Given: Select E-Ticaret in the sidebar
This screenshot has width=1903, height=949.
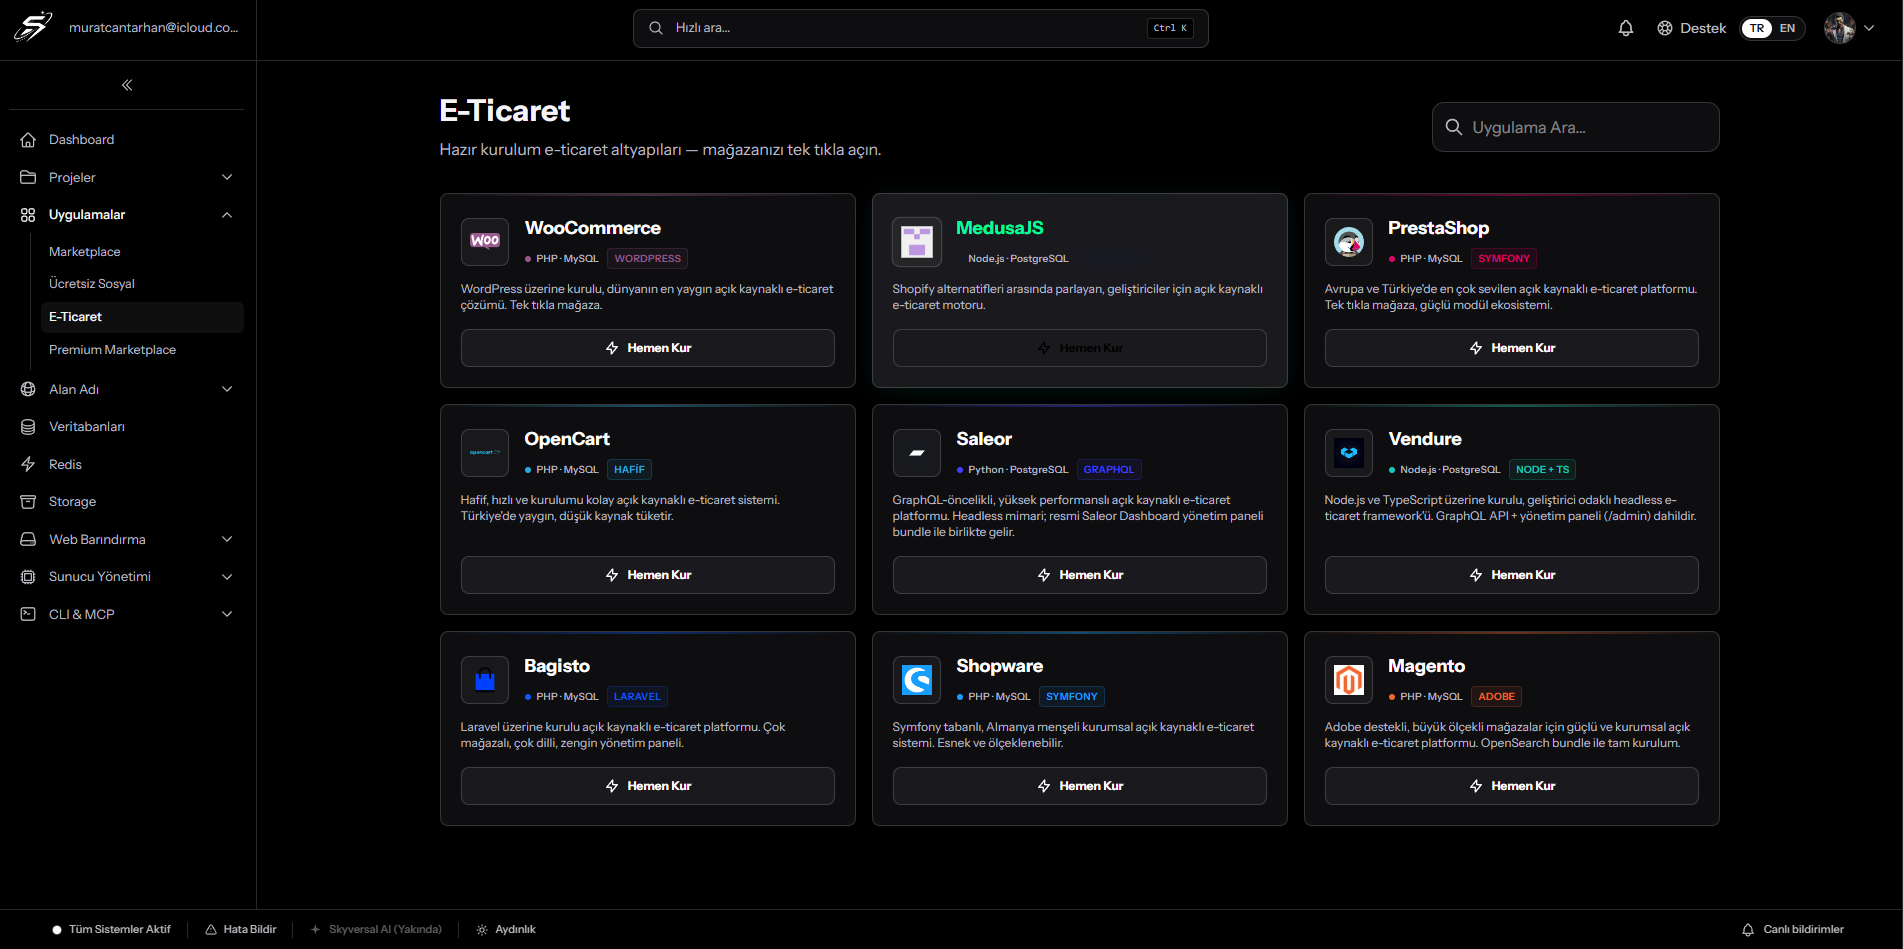Looking at the screenshot, I should [x=142, y=317].
